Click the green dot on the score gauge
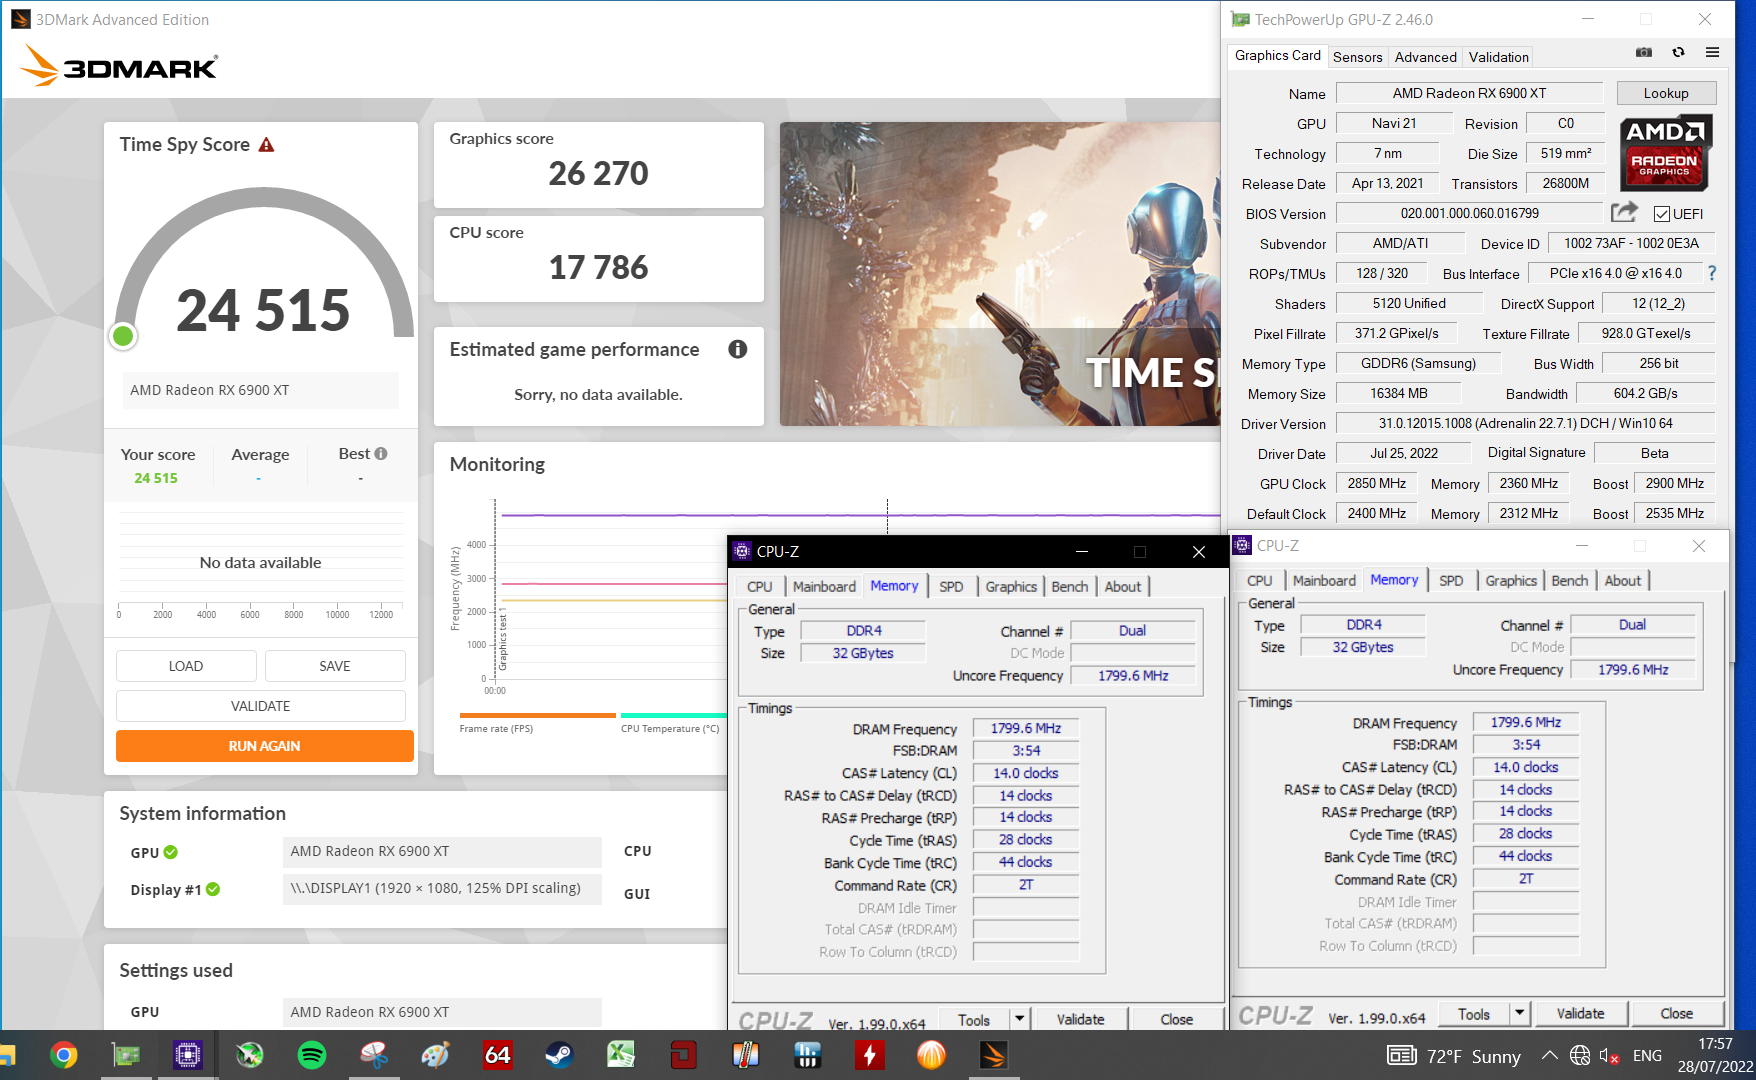The height and width of the screenshot is (1080, 1756). [124, 336]
